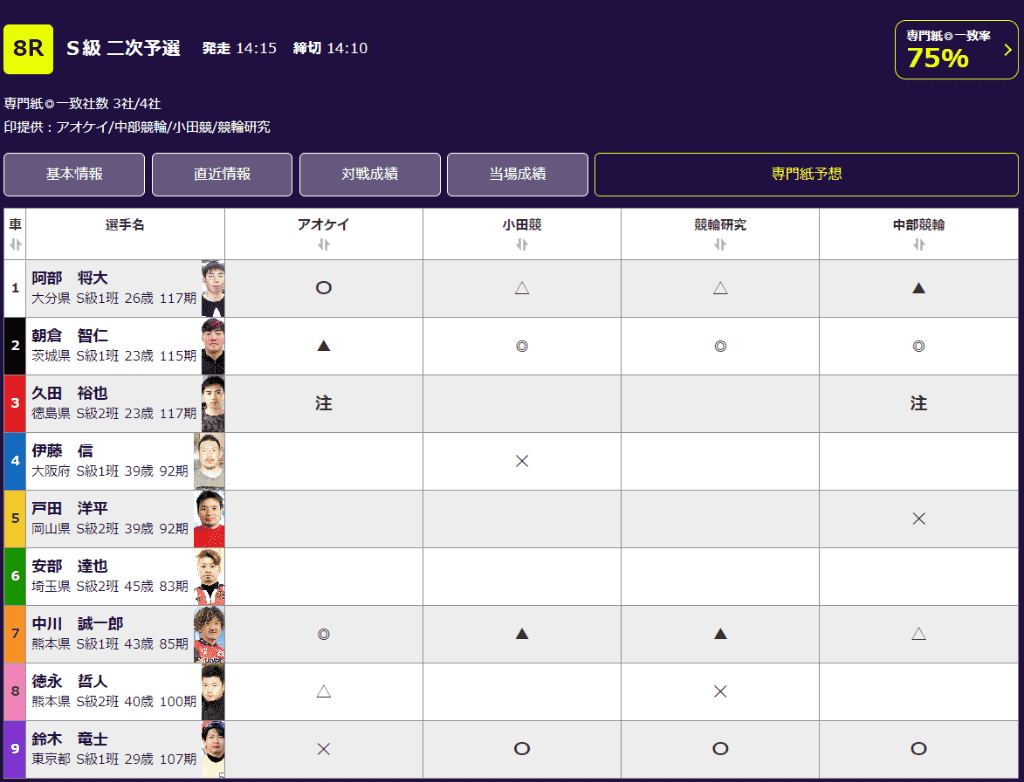Click the 阿部 将大 rider photo
The image size is (1024, 782).
pyautogui.click(x=212, y=289)
